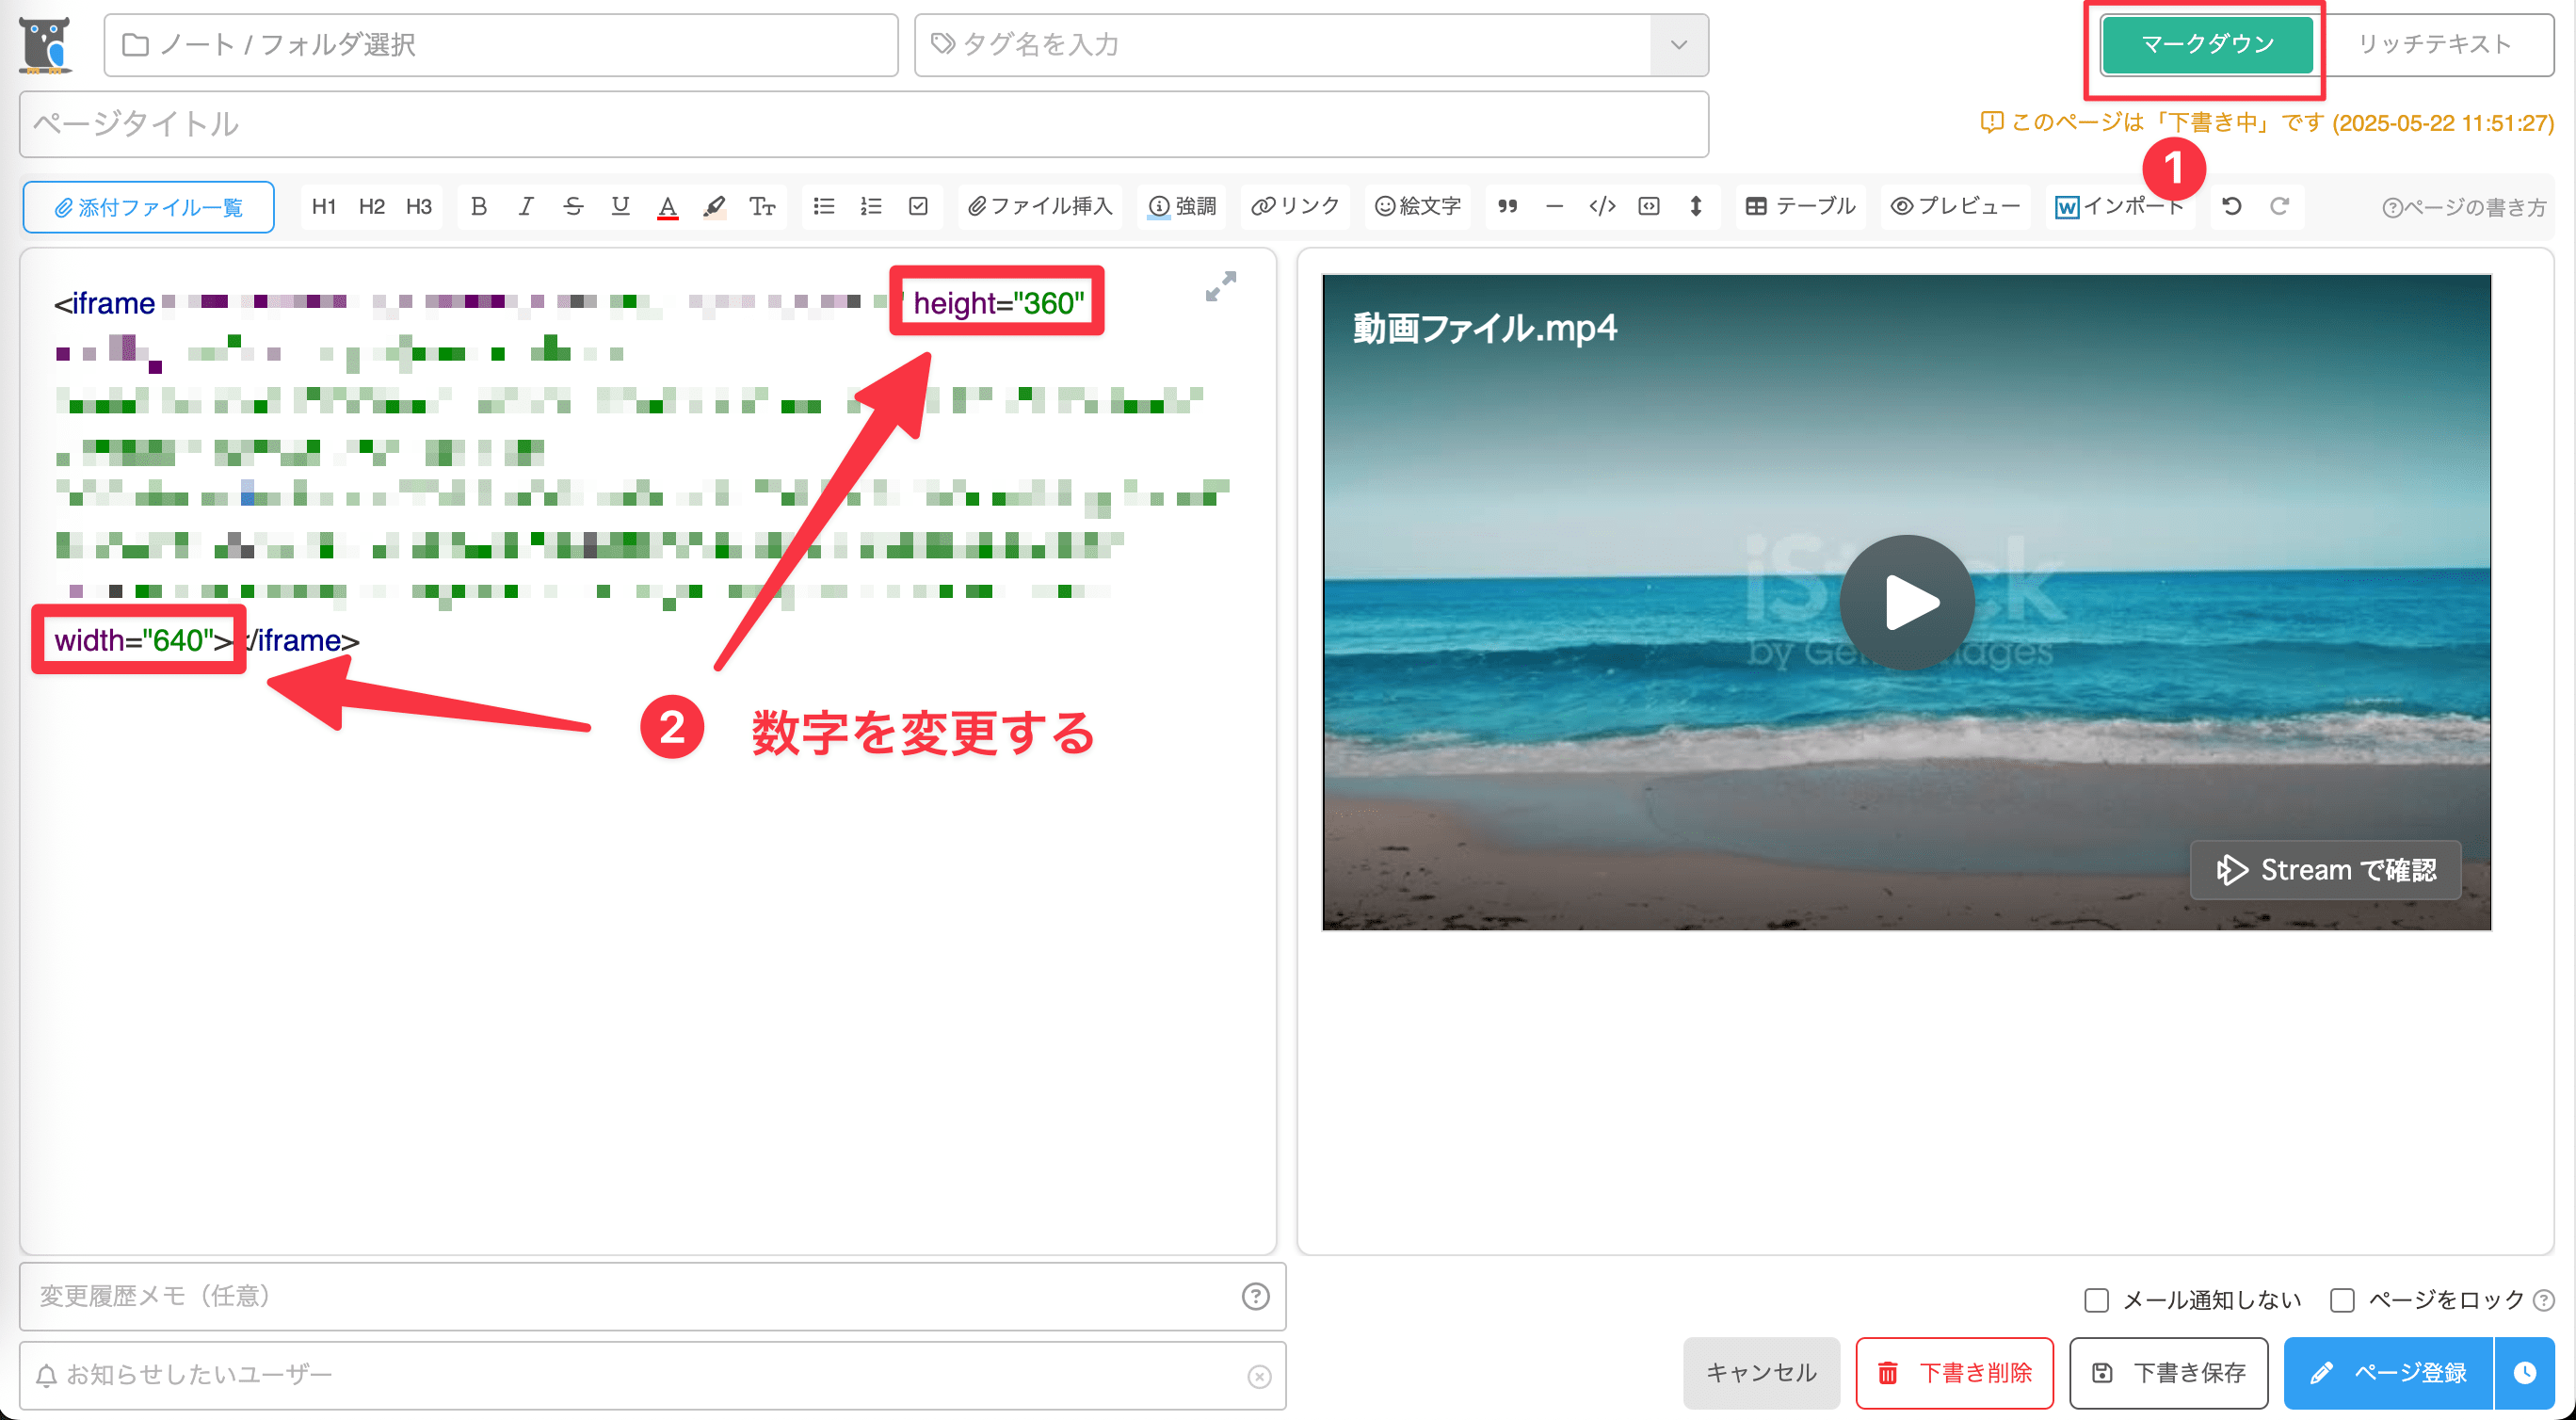Expand the tag name dropdown chevron
This screenshot has height=1420, width=2576.
1676,44
